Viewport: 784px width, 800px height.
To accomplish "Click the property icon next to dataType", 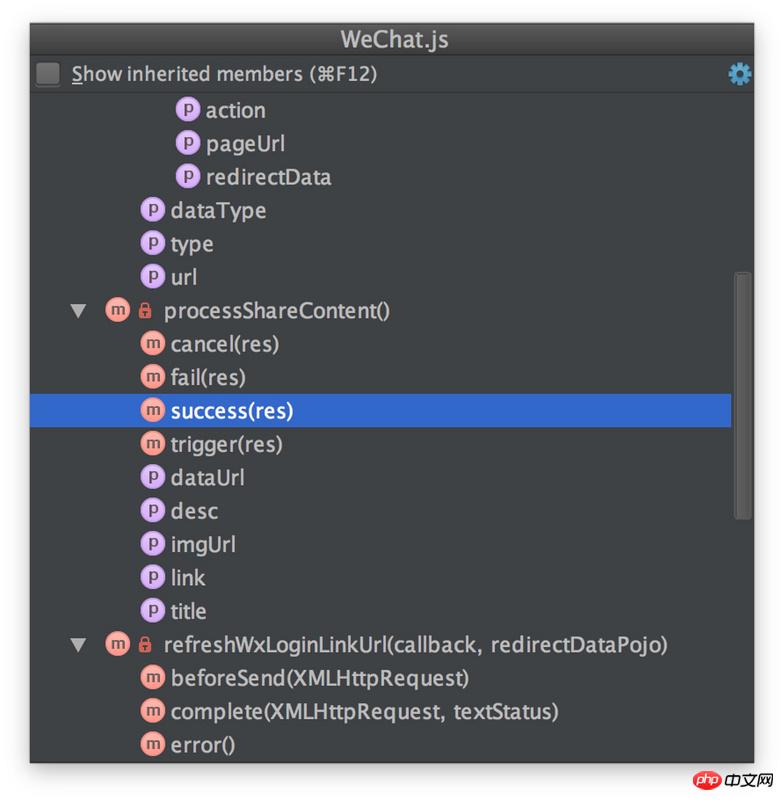I will 153,210.
